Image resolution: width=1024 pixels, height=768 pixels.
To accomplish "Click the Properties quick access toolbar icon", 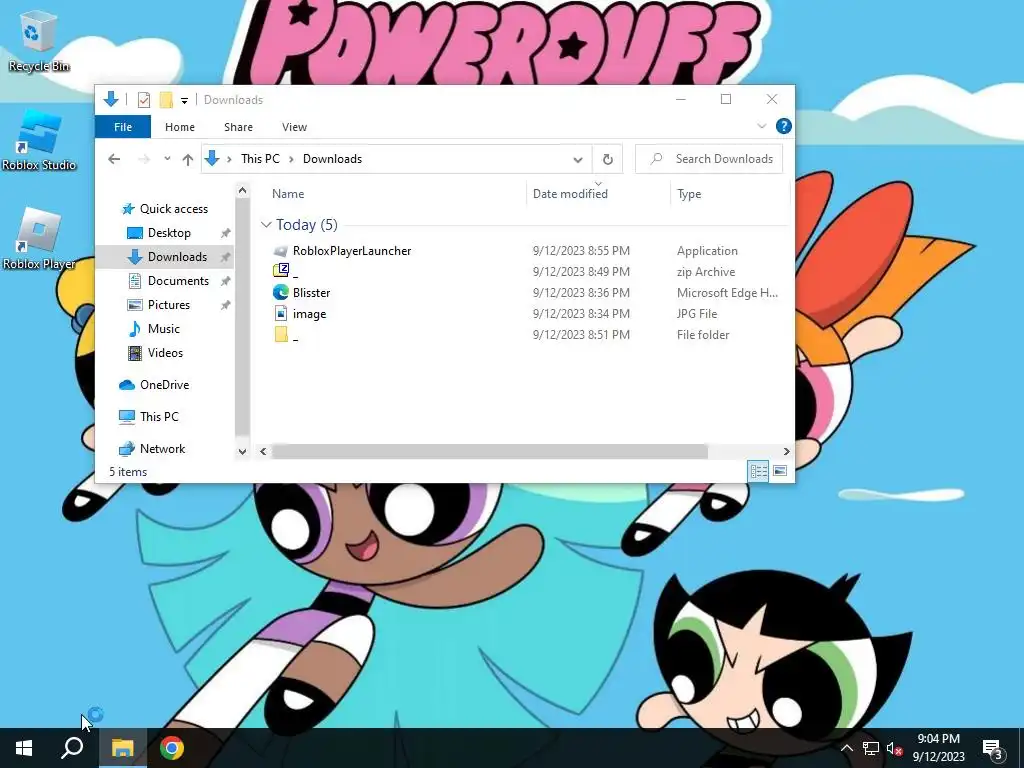I will pyautogui.click(x=144, y=100).
